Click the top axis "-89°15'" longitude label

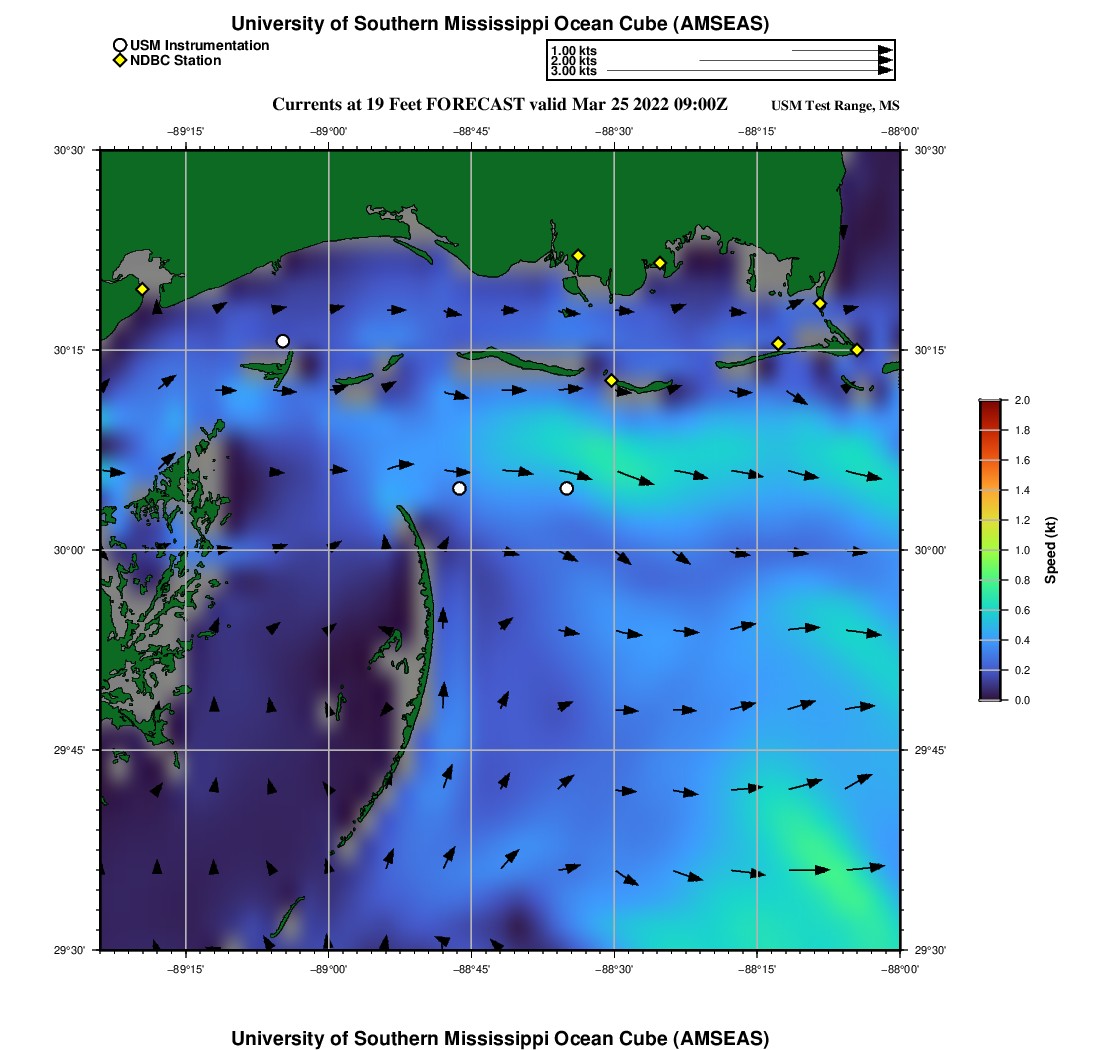tap(185, 131)
